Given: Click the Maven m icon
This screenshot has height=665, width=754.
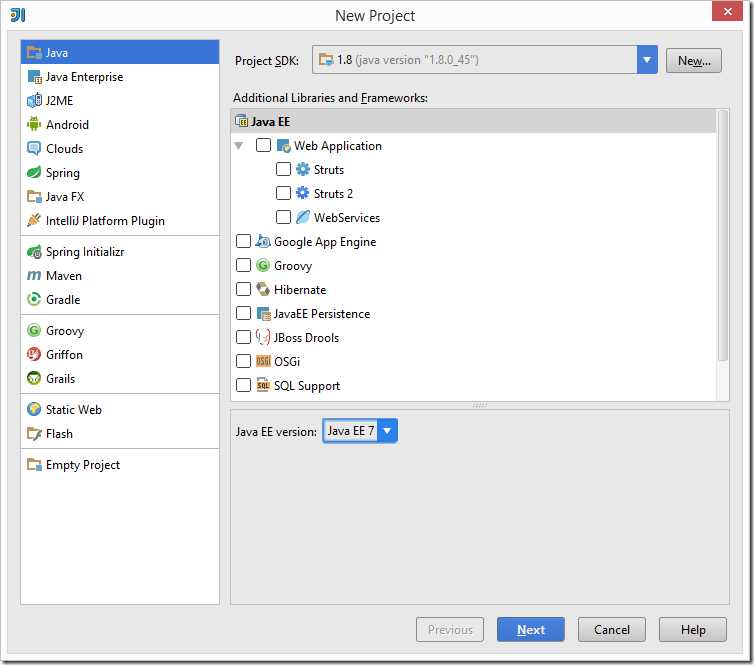Looking at the screenshot, I should click(34, 276).
